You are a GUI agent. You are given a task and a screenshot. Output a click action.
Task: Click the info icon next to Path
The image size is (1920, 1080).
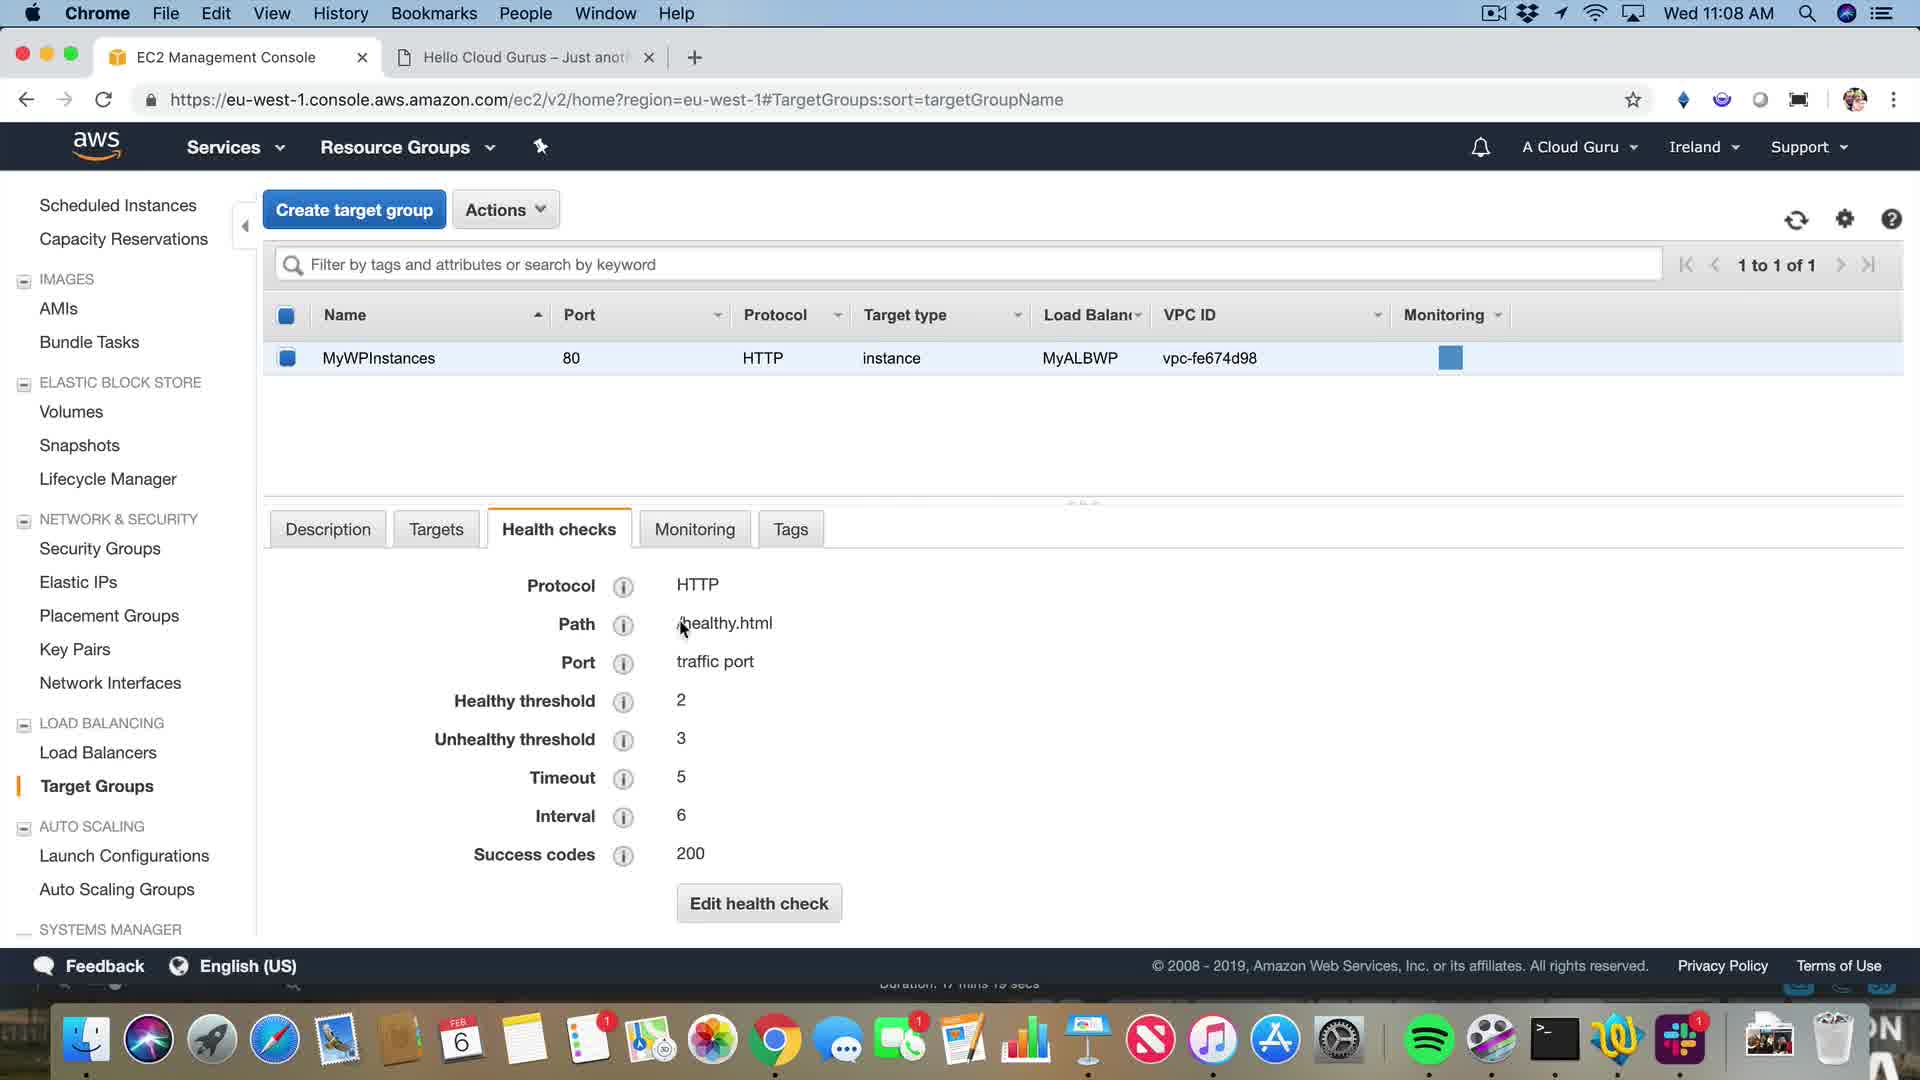[x=623, y=625]
